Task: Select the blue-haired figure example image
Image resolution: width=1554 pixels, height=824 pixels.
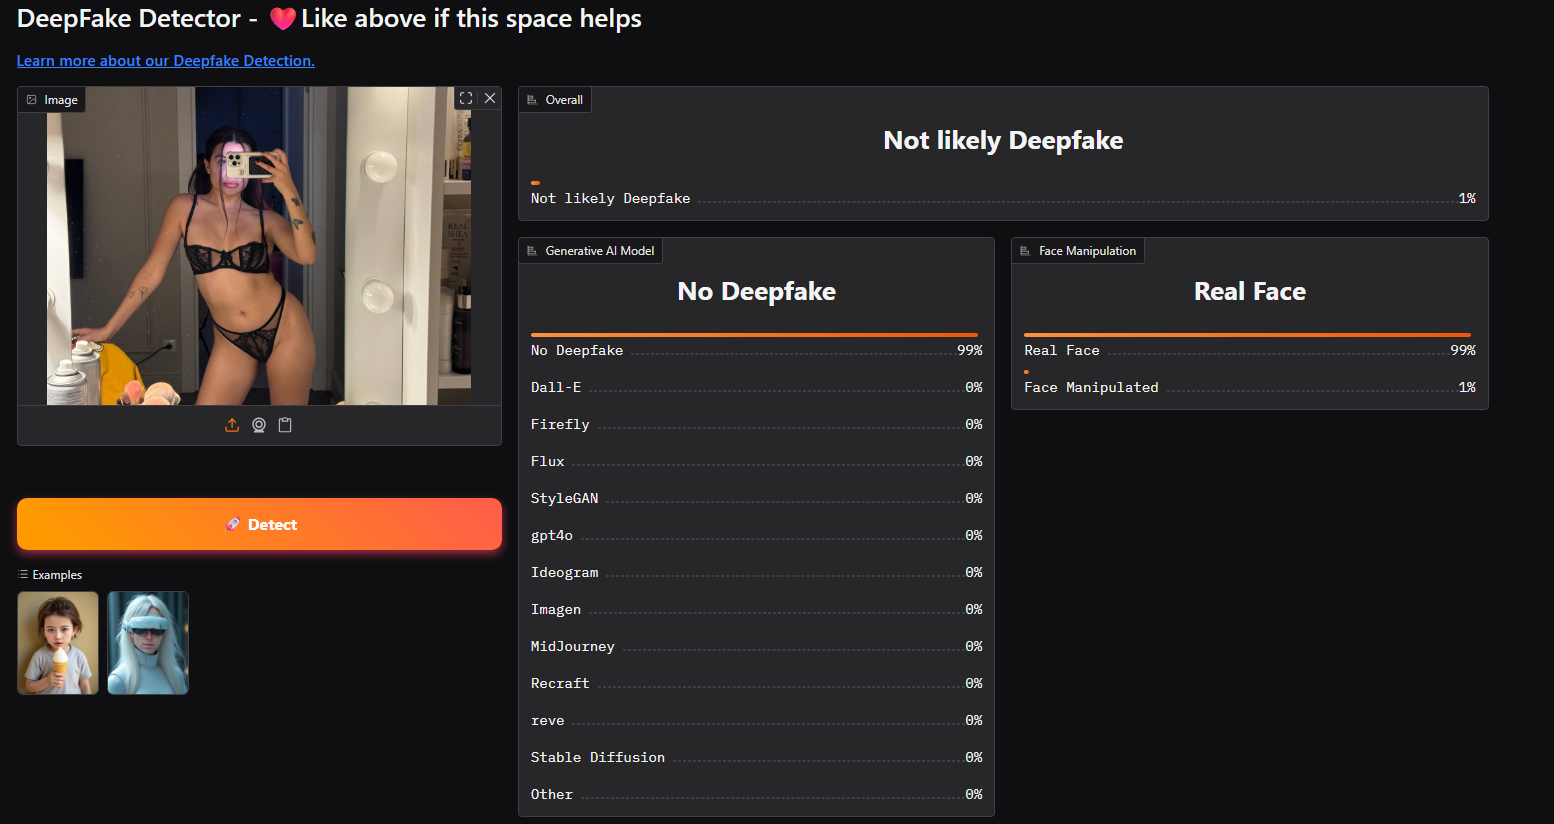Action: tap(148, 643)
